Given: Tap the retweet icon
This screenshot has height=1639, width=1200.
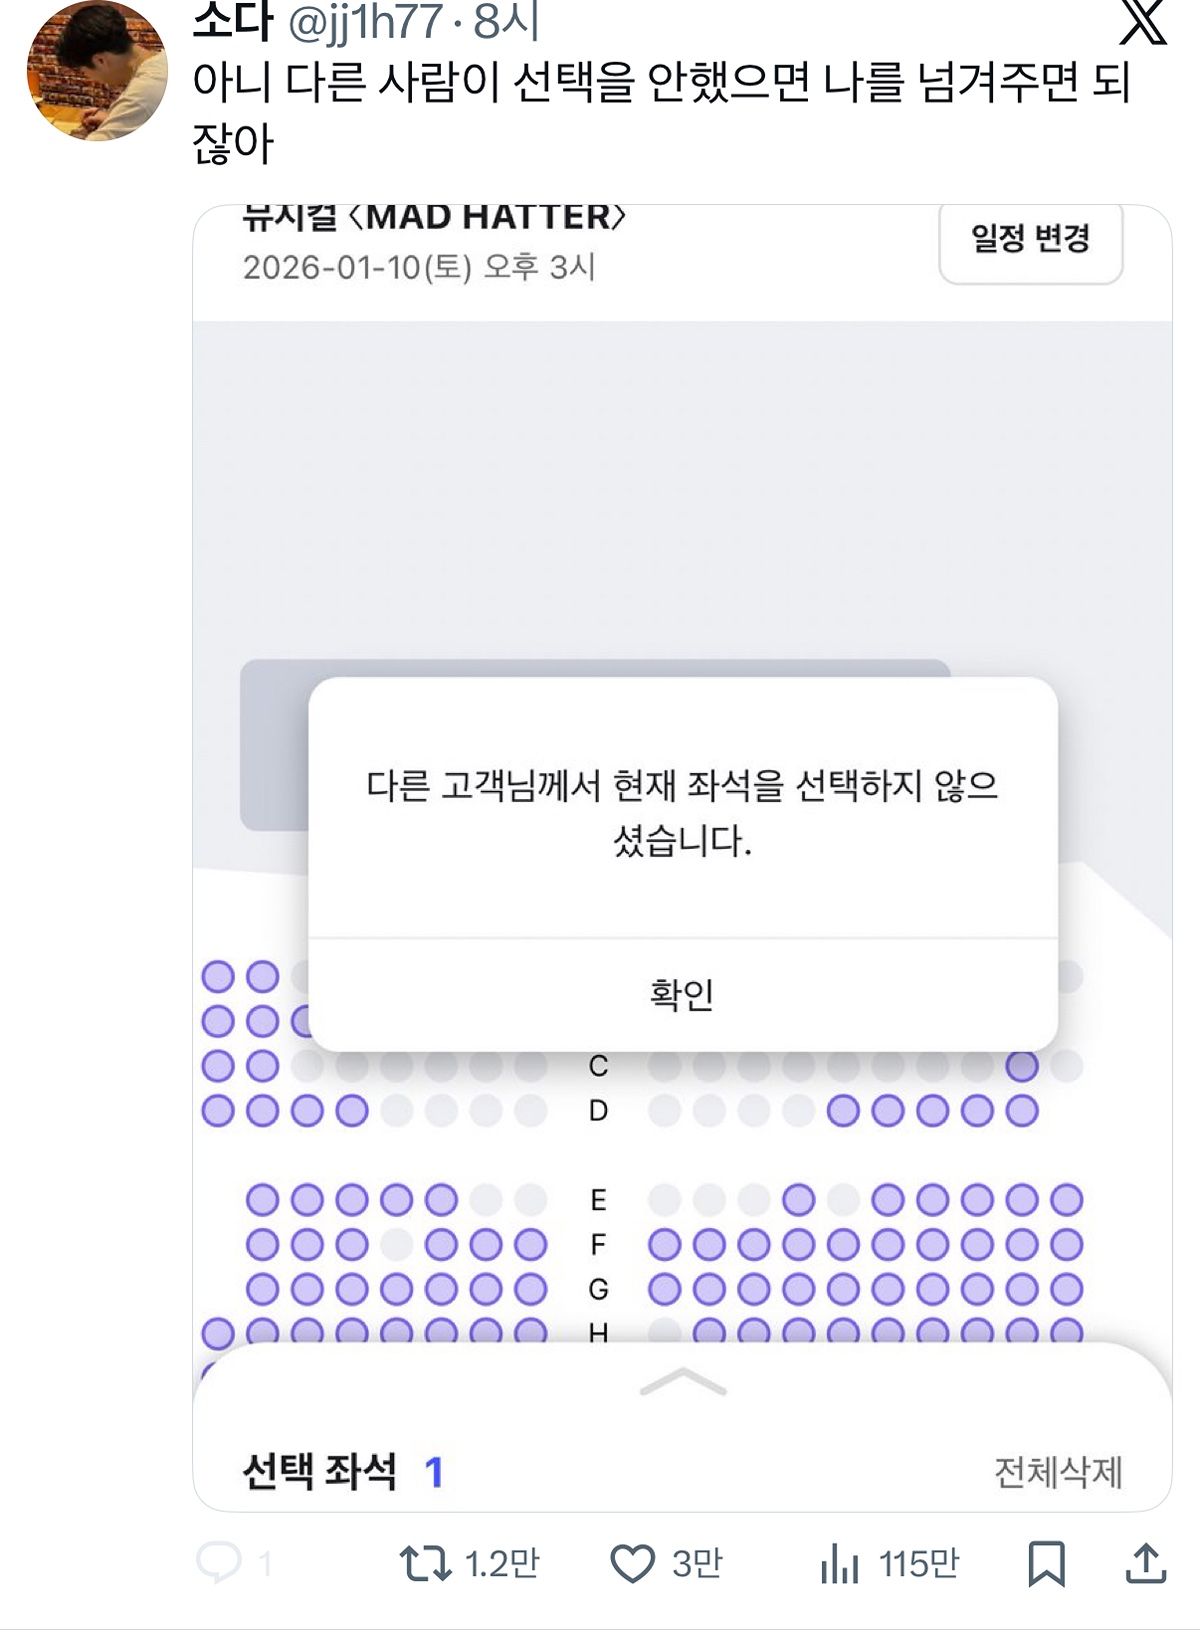Looking at the screenshot, I should pyautogui.click(x=425, y=1563).
